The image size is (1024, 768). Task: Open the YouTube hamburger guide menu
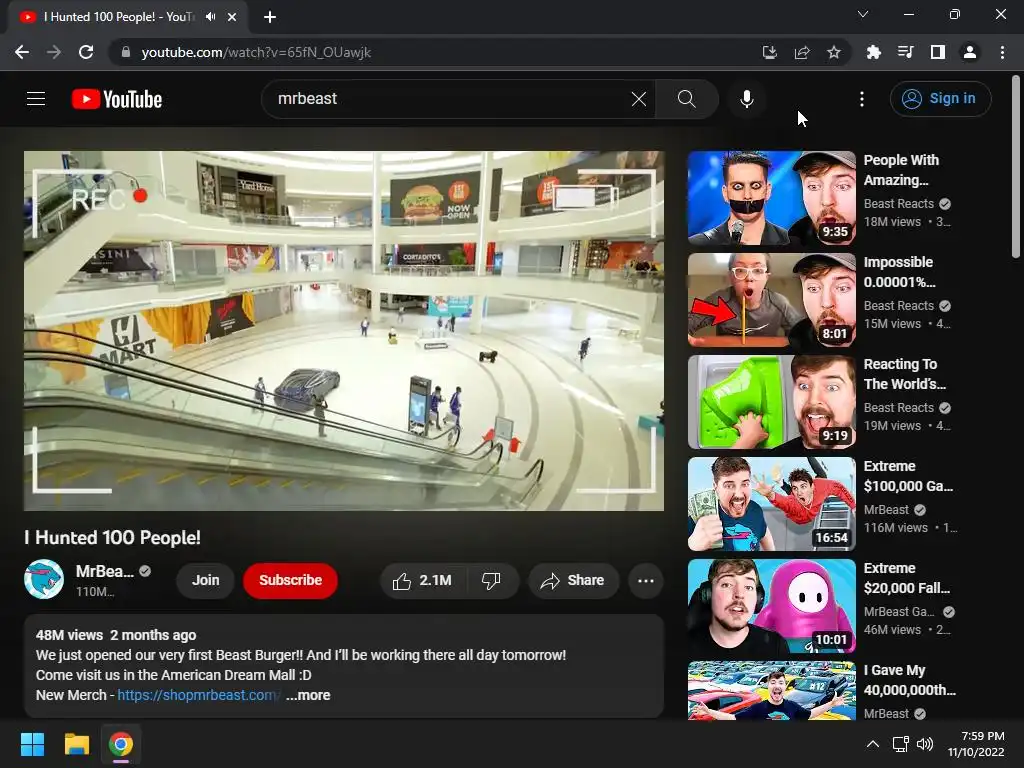(x=36, y=99)
